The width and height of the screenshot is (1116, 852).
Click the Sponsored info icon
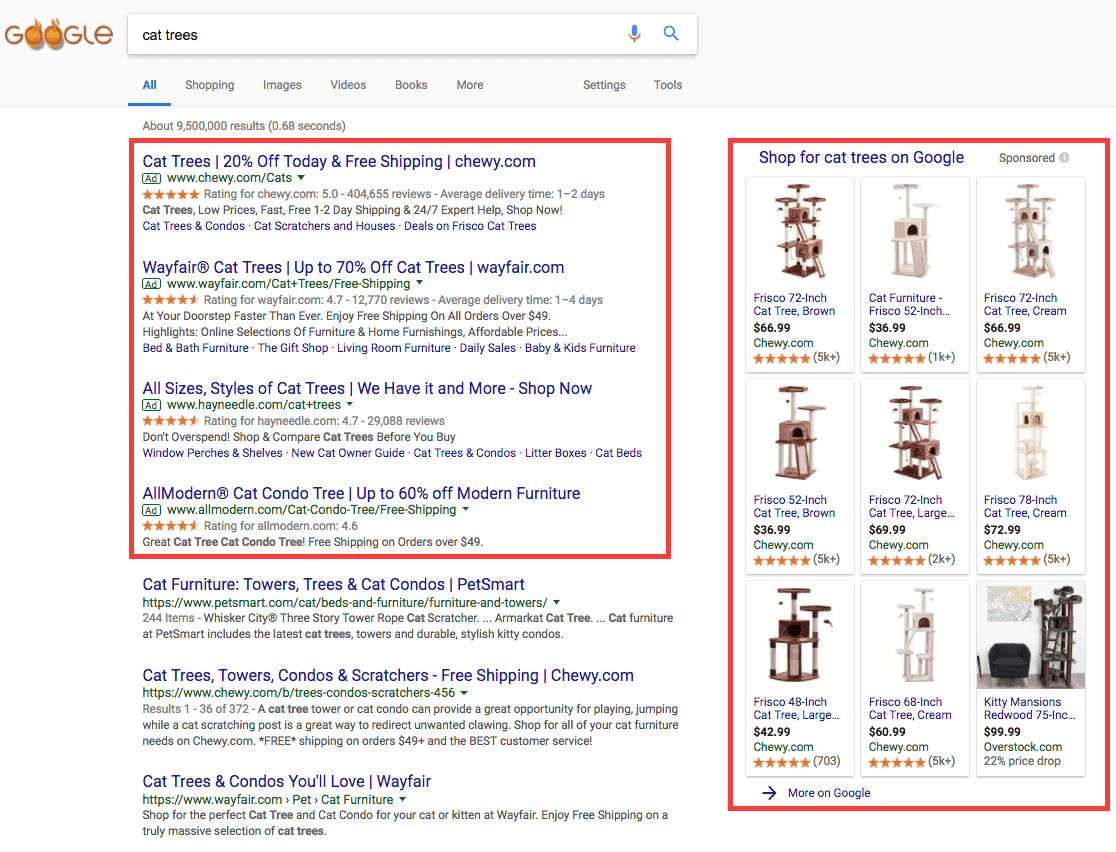pyautogui.click(x=1064, y=158)
